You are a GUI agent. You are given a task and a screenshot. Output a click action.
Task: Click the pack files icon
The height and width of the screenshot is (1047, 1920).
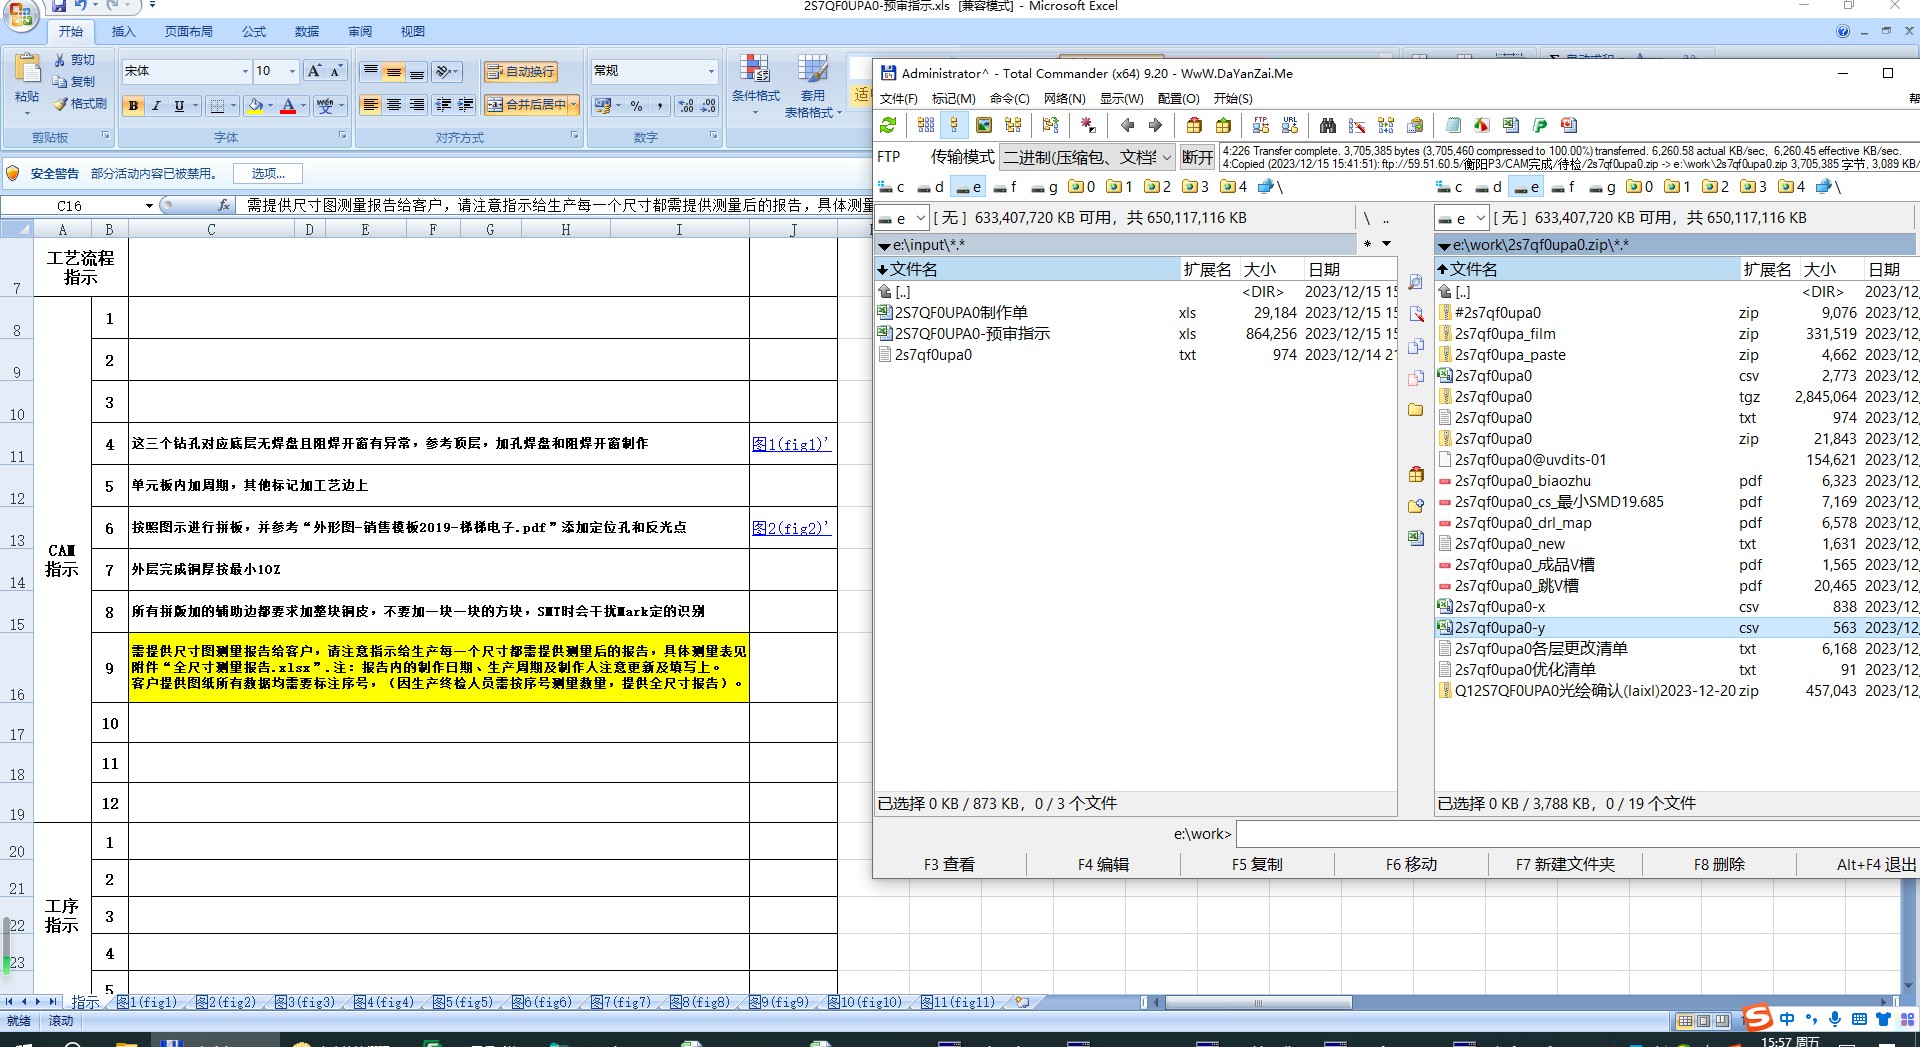pos(1194,125)
